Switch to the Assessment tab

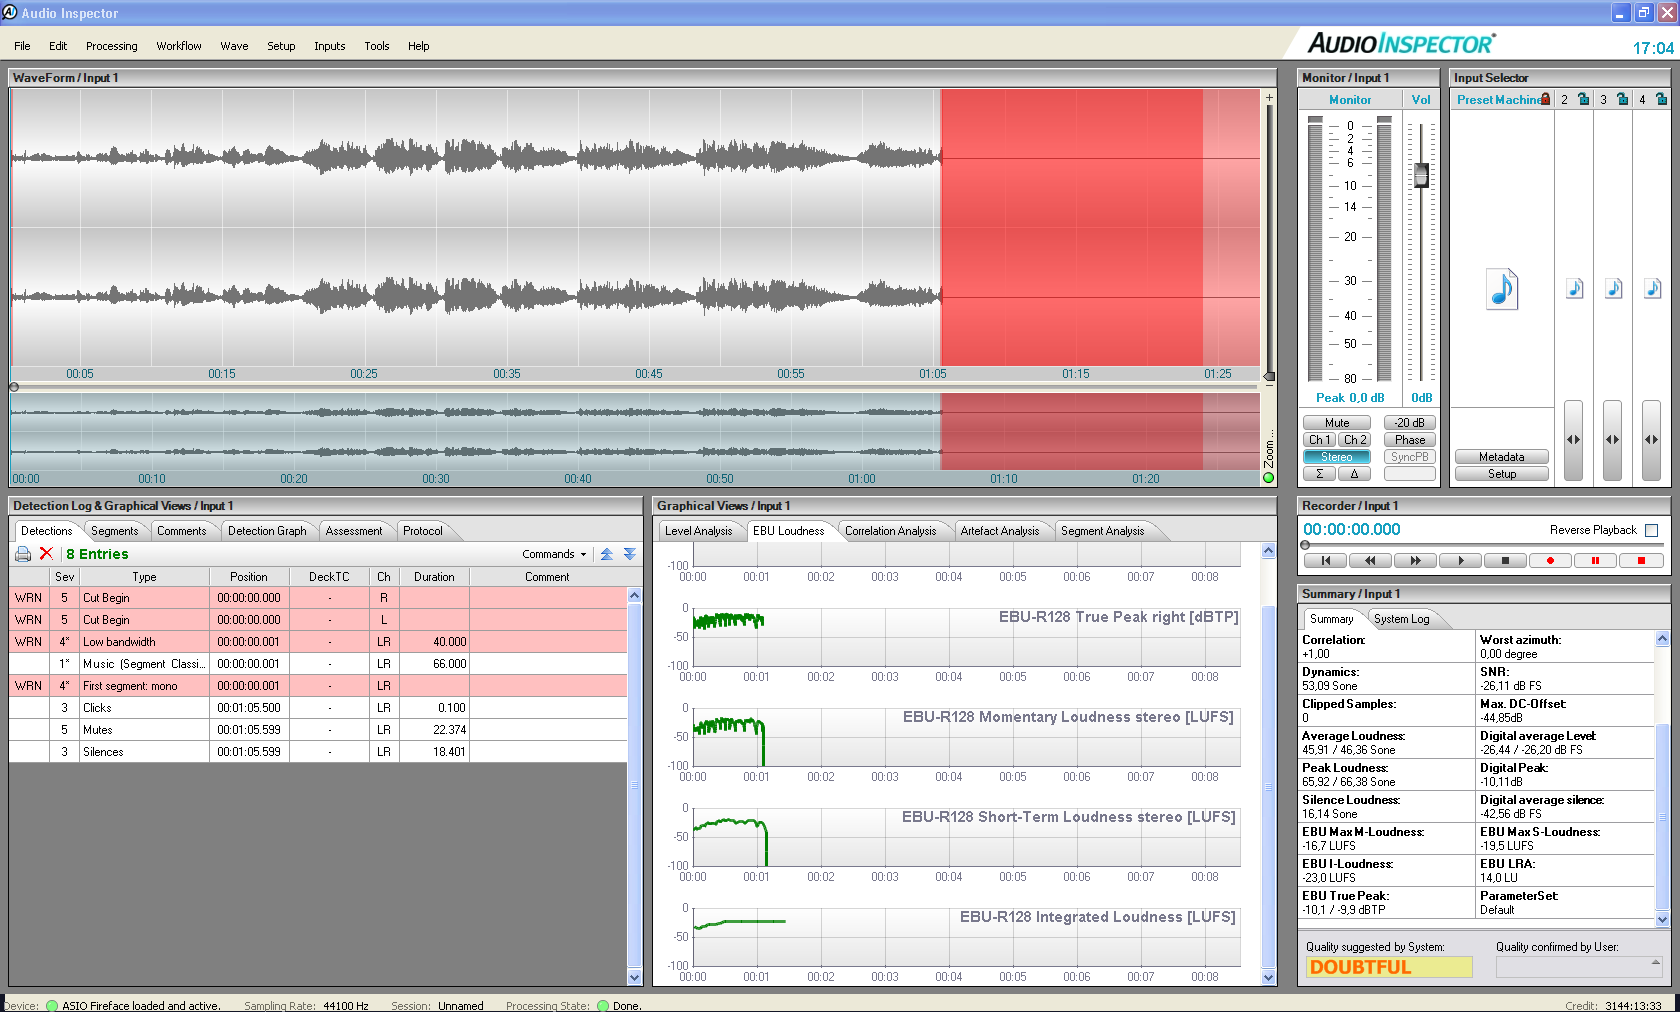coord(354,531)
